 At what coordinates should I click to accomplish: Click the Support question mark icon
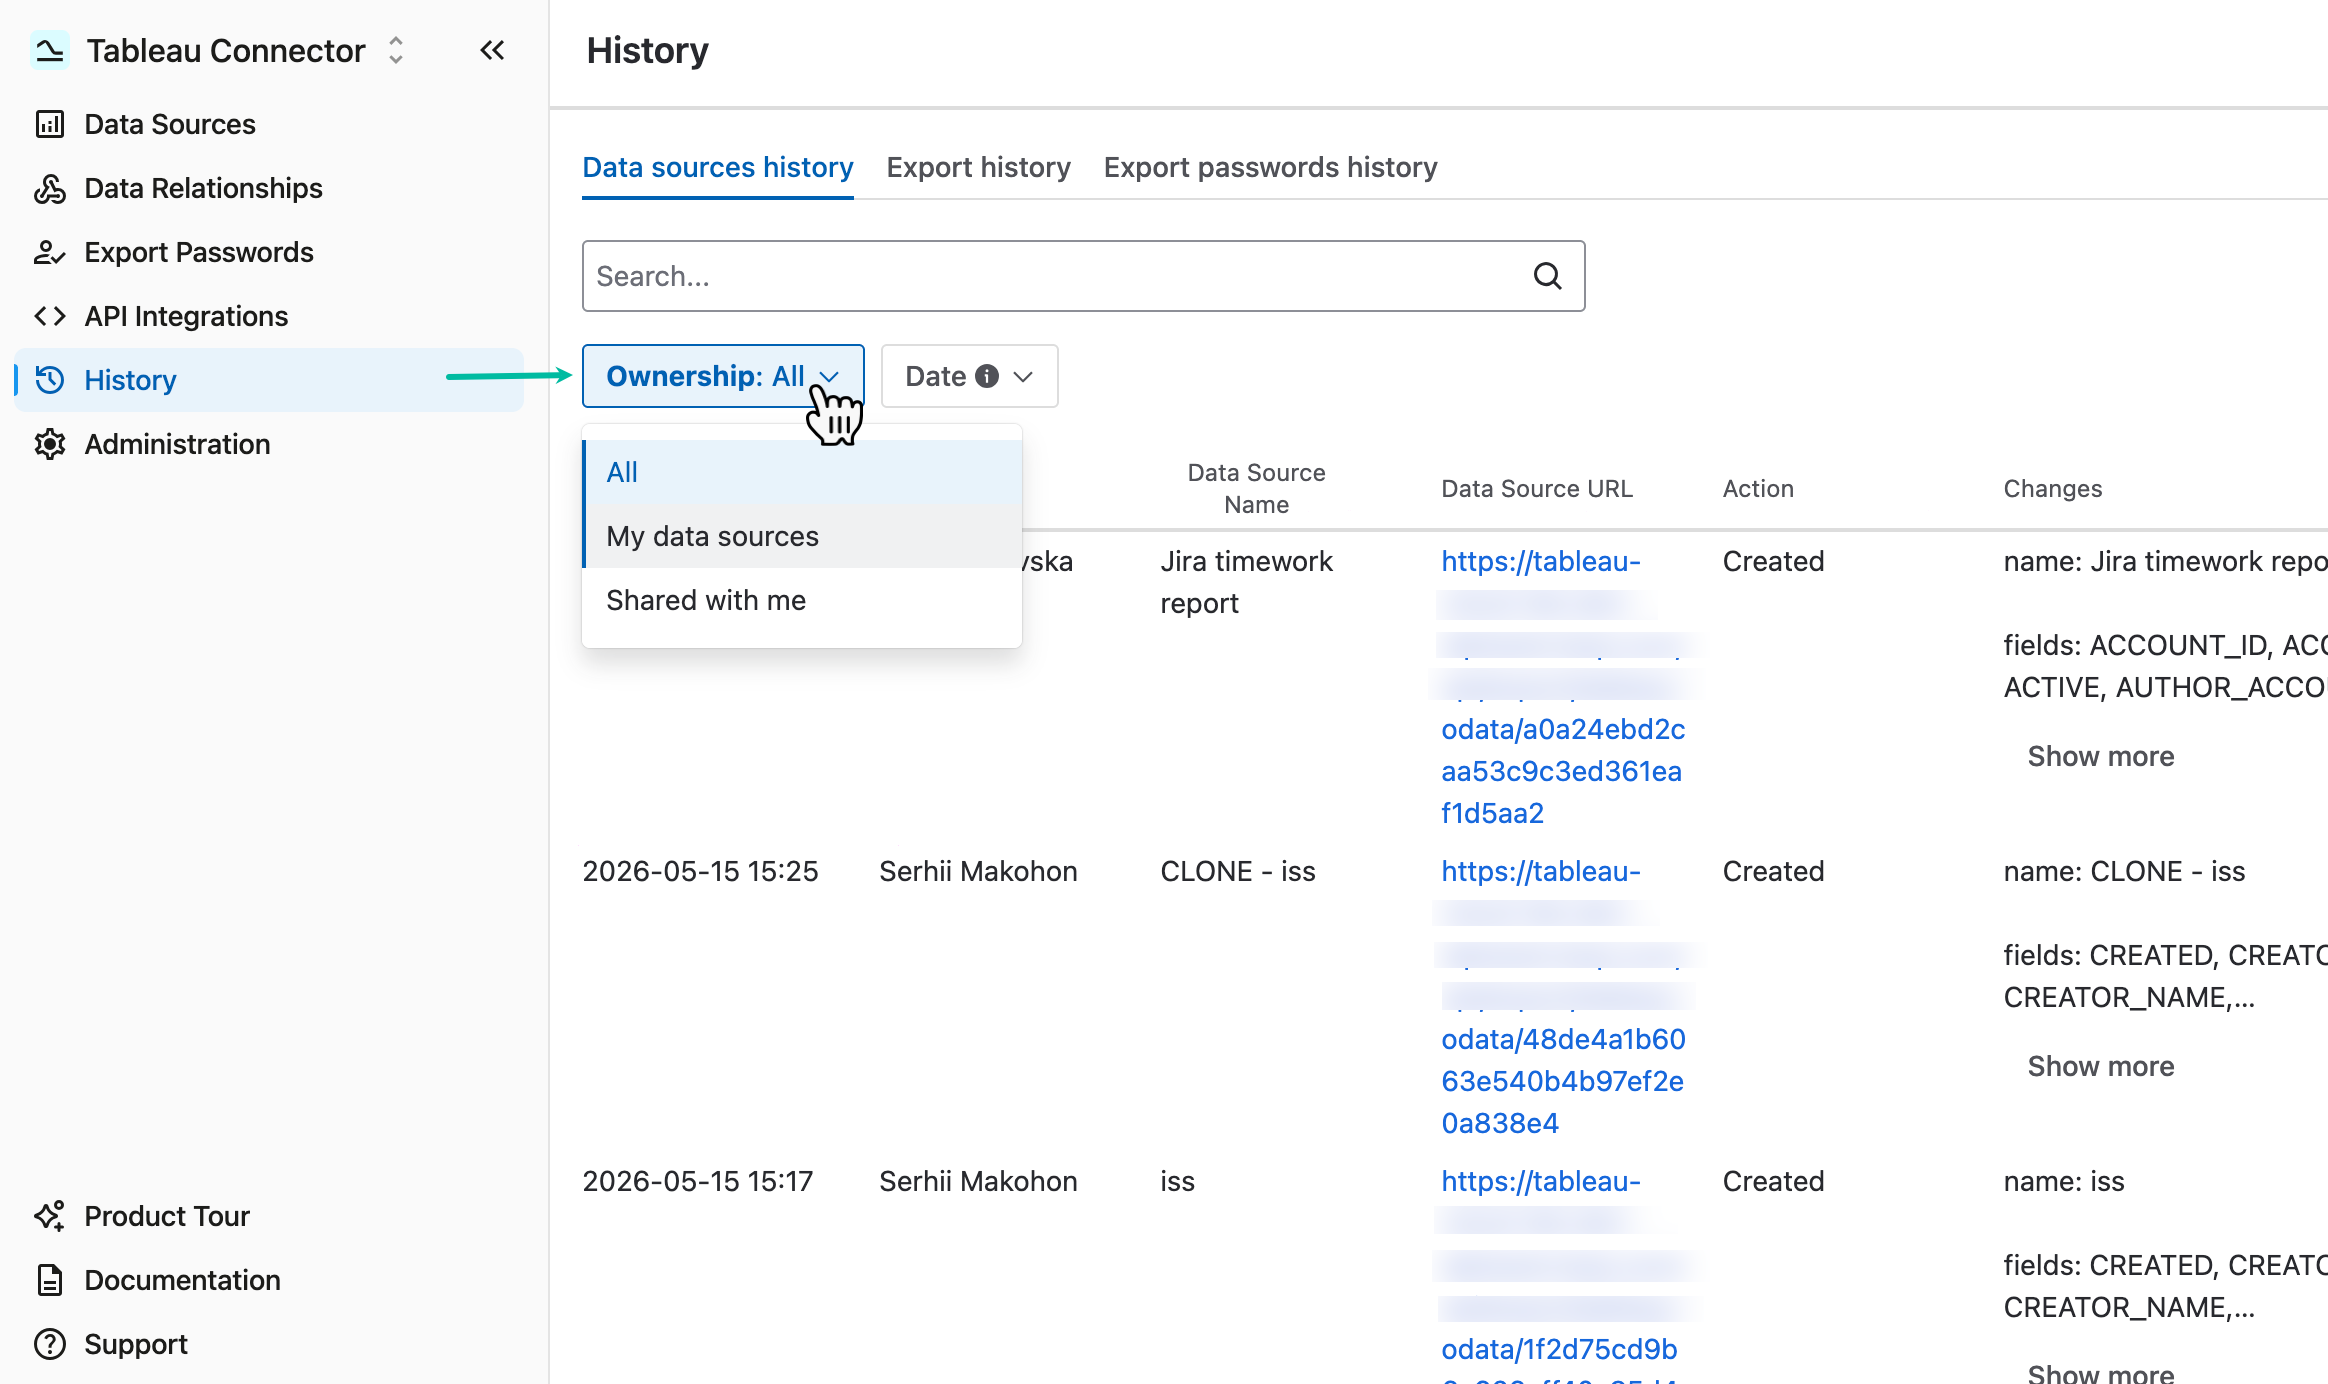pyautogui.click(x=50, y=1344)
